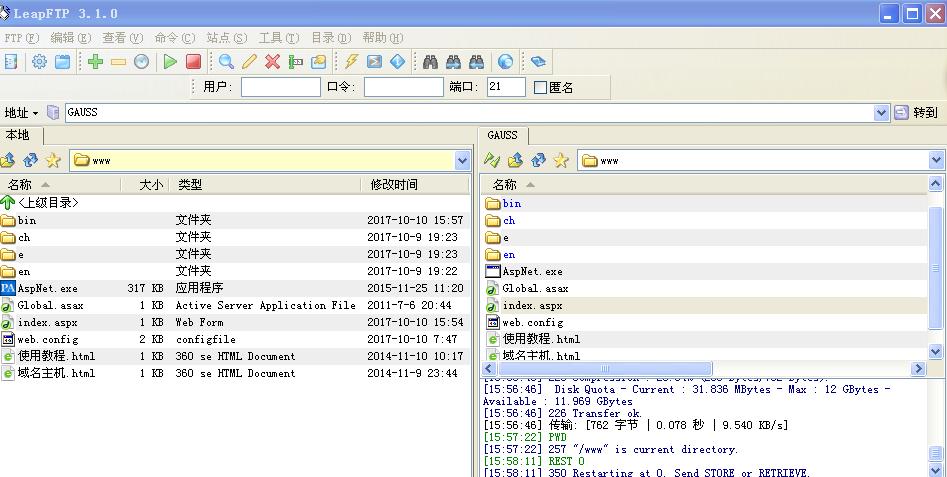Open the 查看(V) menu

123,38
